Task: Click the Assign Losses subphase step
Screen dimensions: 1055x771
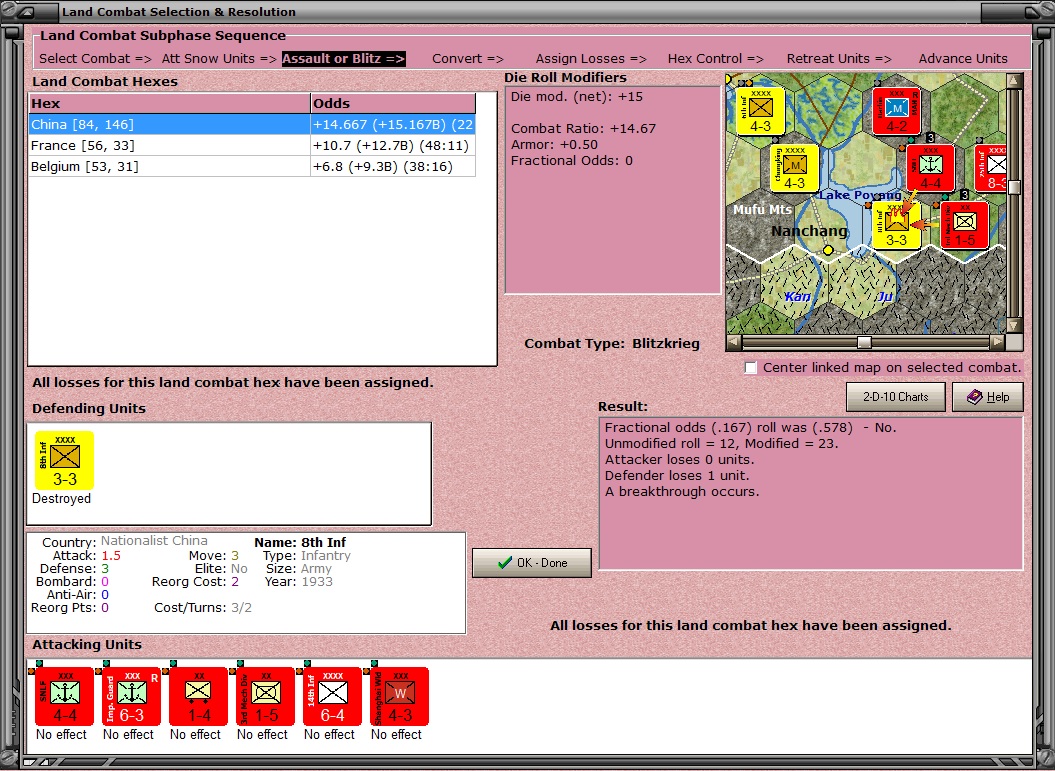Action: click(591, 59)
